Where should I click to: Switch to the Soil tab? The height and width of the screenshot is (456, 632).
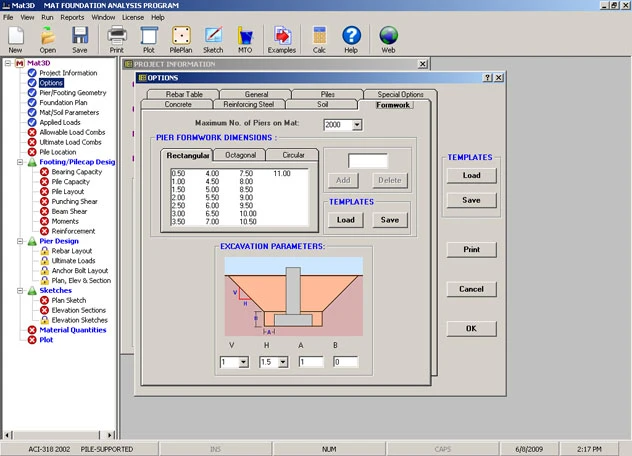coord(322,104)
